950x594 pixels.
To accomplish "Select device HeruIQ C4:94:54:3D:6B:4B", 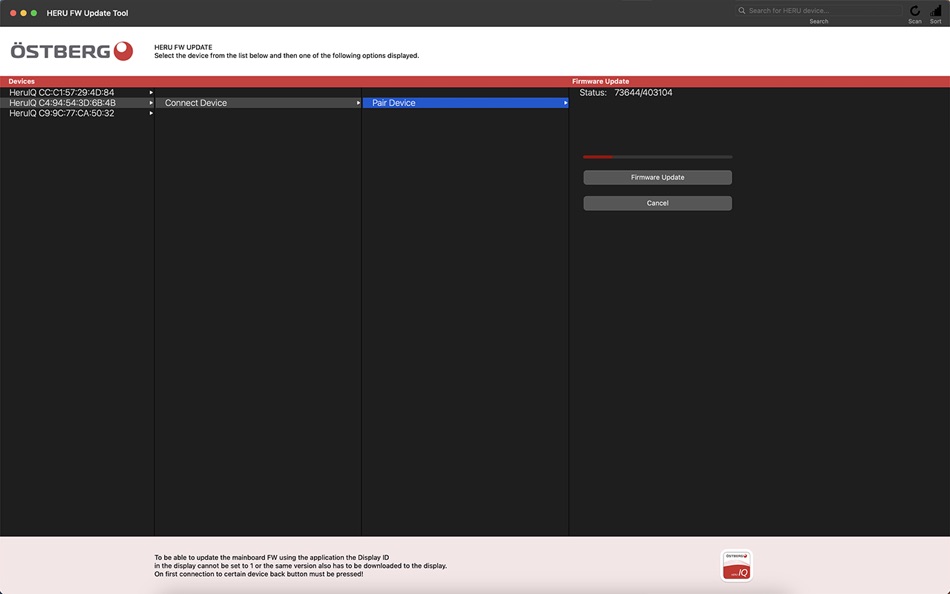I will (77, 103).
